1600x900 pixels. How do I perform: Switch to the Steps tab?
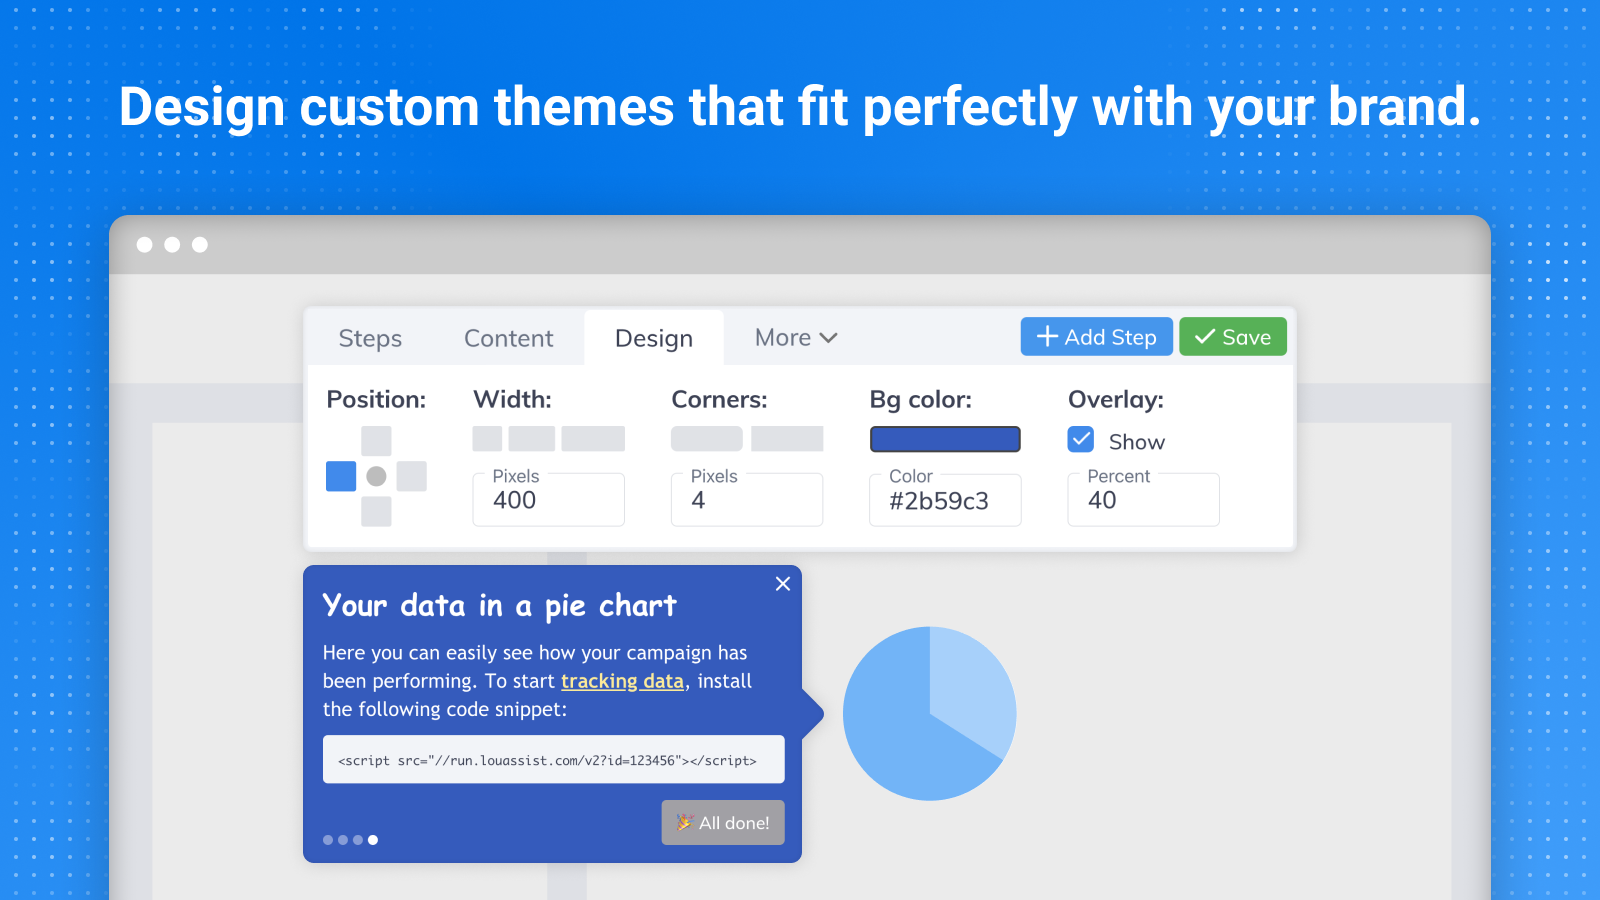point(370,339)
